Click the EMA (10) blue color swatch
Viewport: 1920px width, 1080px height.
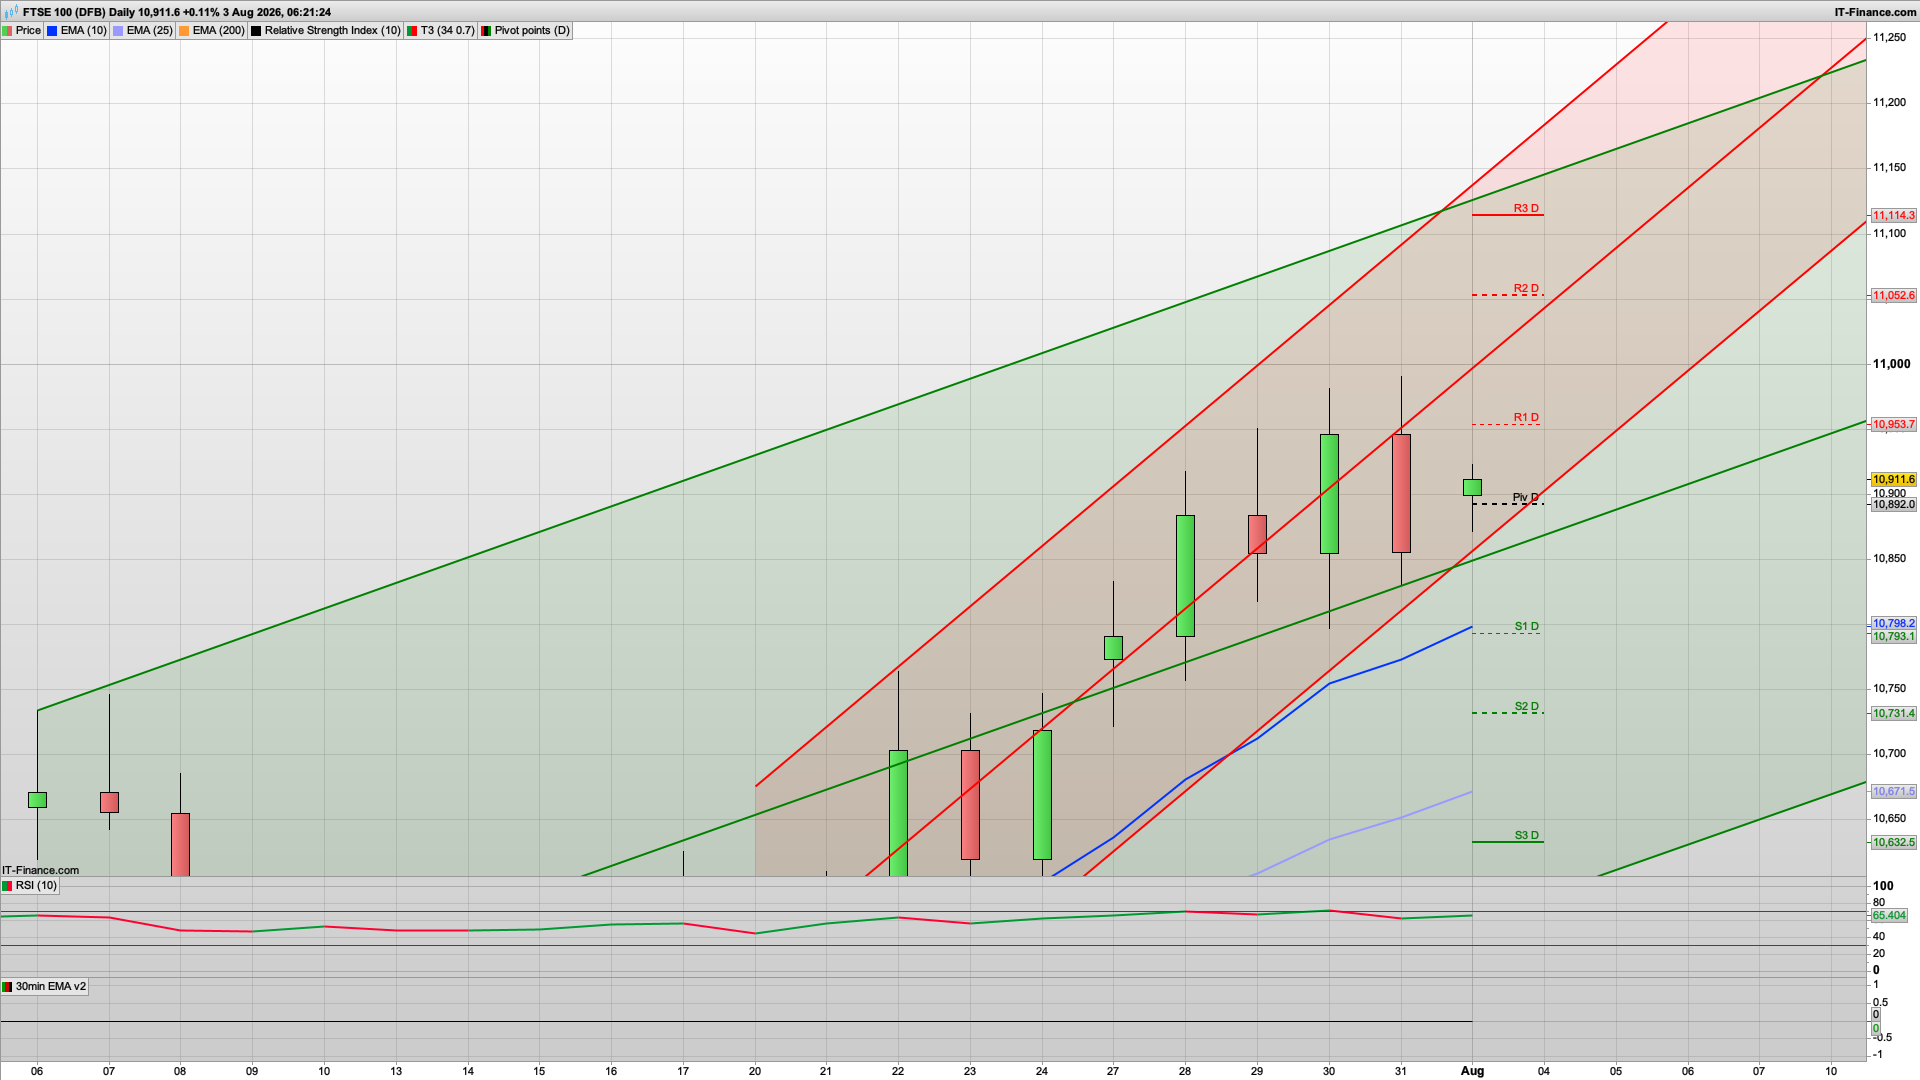click(52, 31)
